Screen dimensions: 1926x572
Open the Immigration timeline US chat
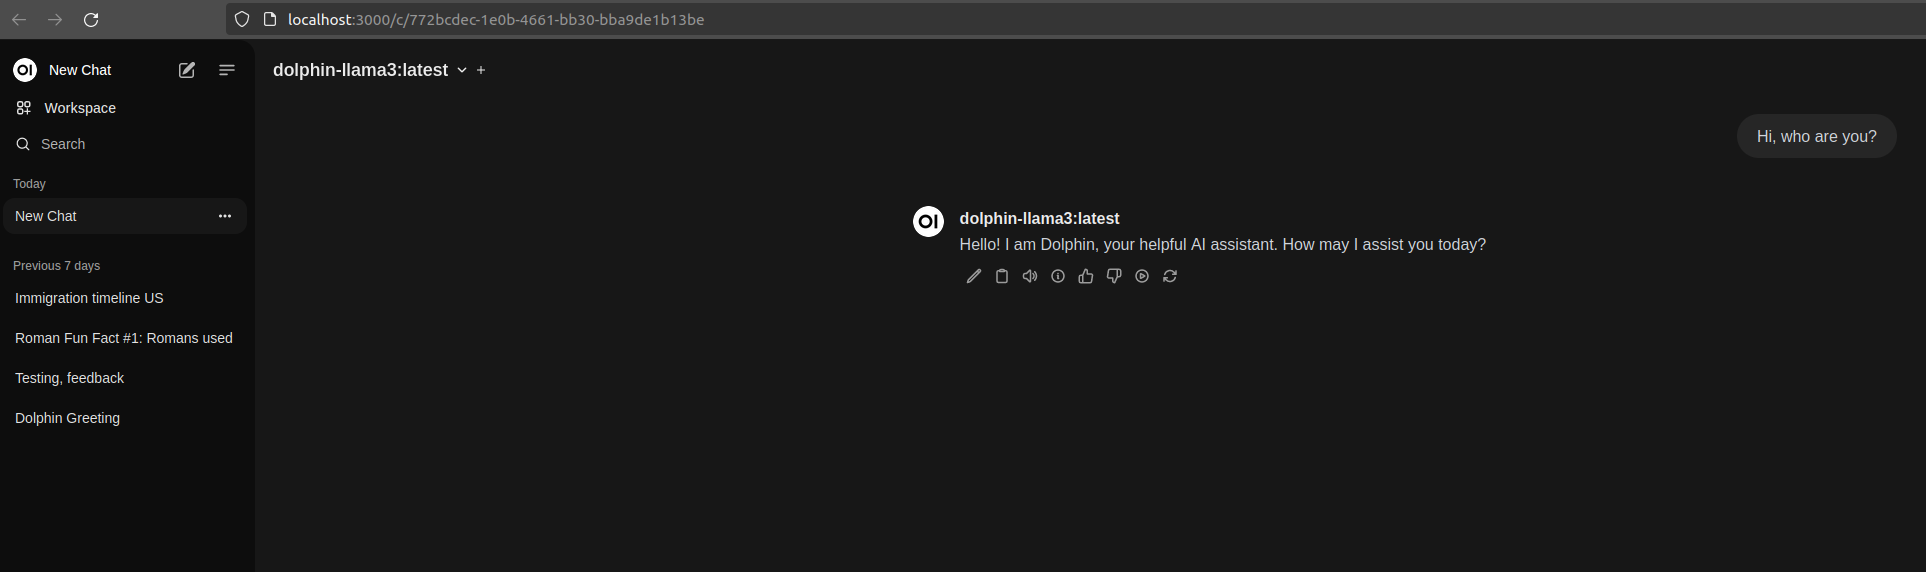pyautogui.click(x=89, y=298)
